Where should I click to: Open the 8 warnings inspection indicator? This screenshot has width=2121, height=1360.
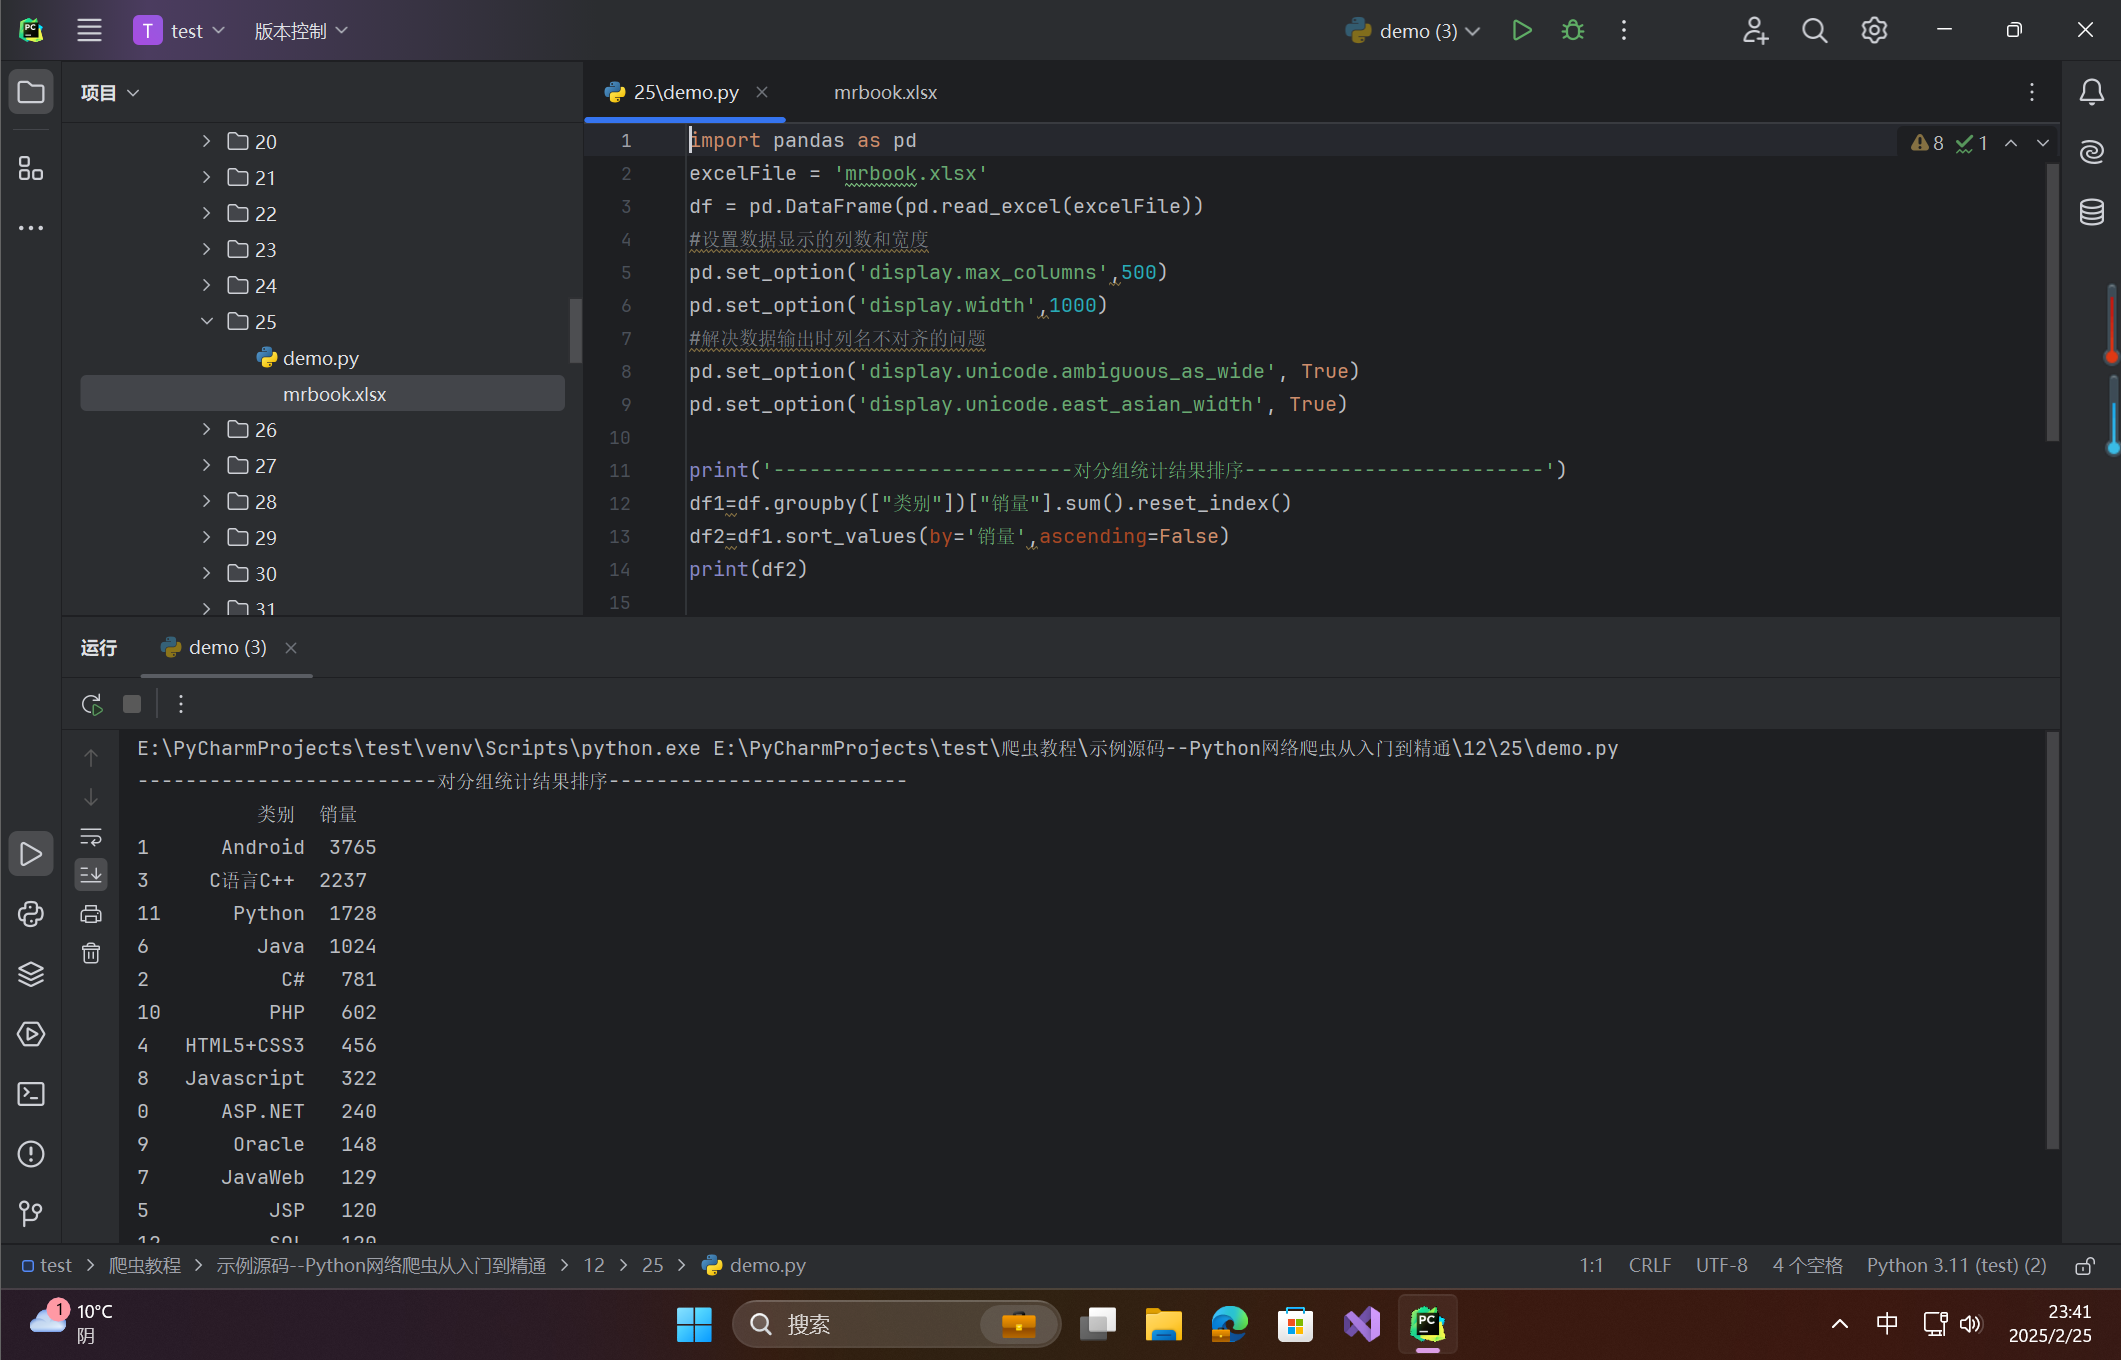[x=1927, y=143]
